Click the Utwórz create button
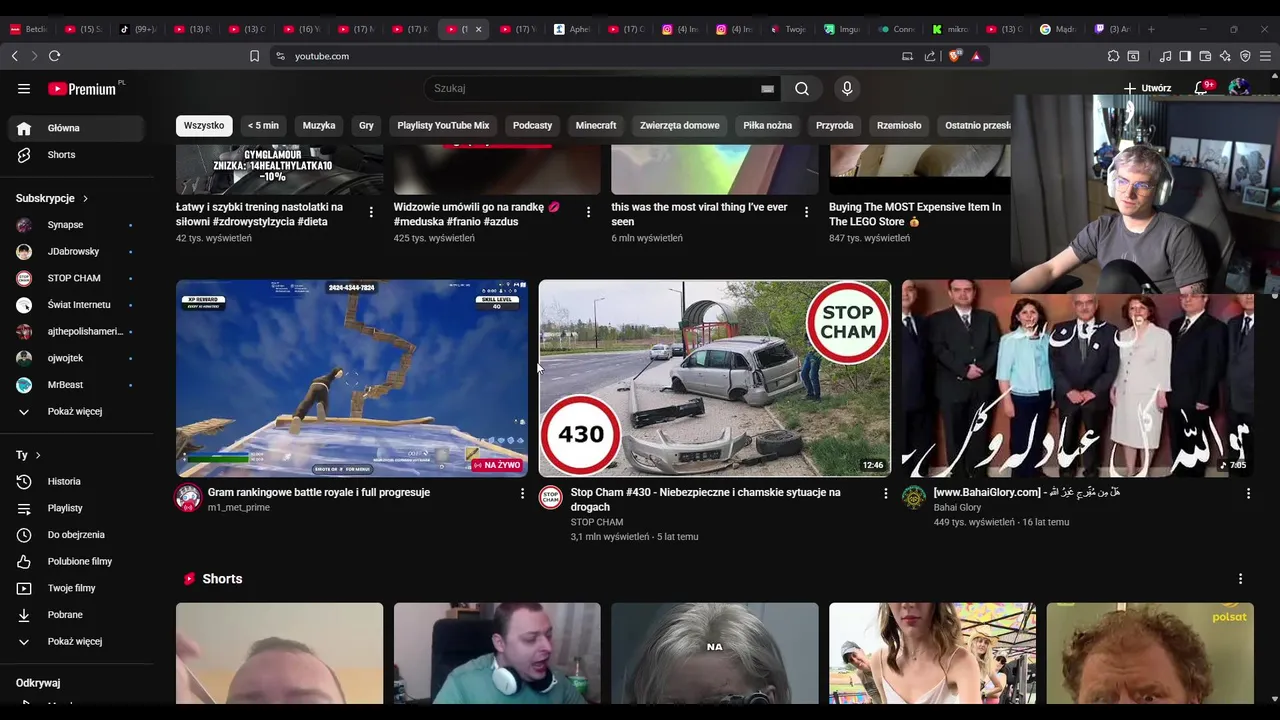This screenshot has height=720, width=1280. [x=1146, y=88]
